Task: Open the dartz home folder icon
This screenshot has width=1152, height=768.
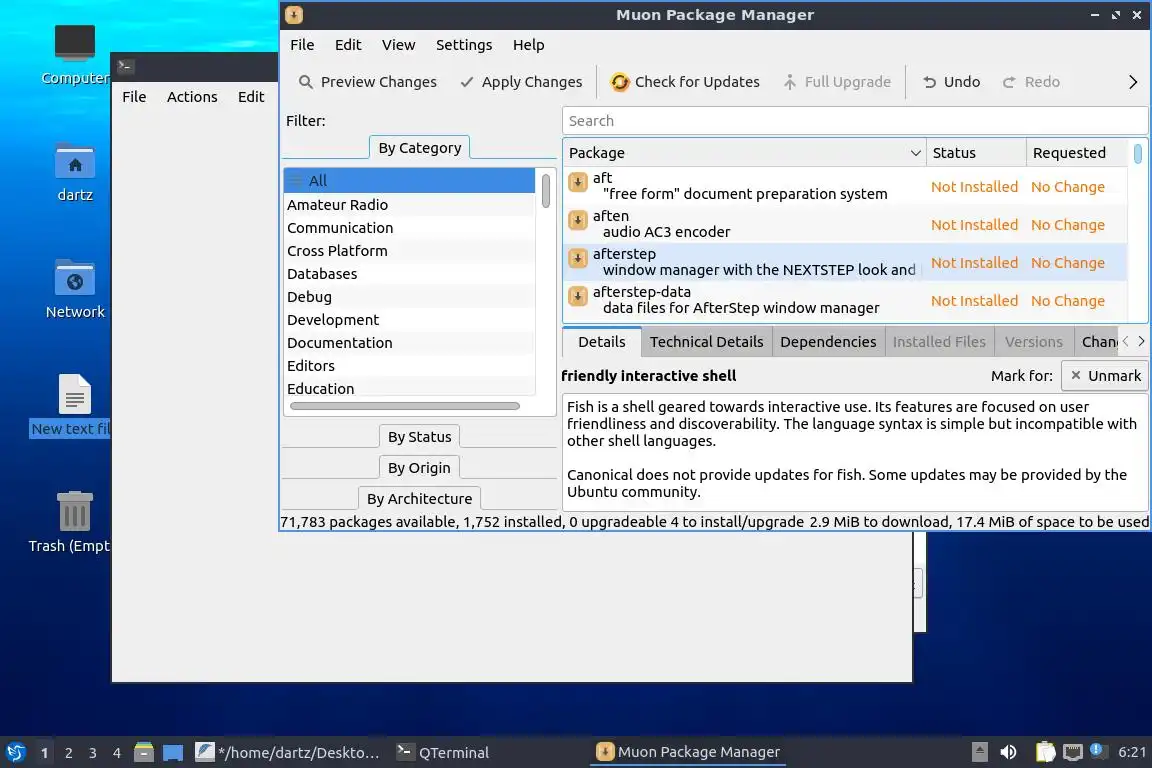Action: tap(75, 161)
